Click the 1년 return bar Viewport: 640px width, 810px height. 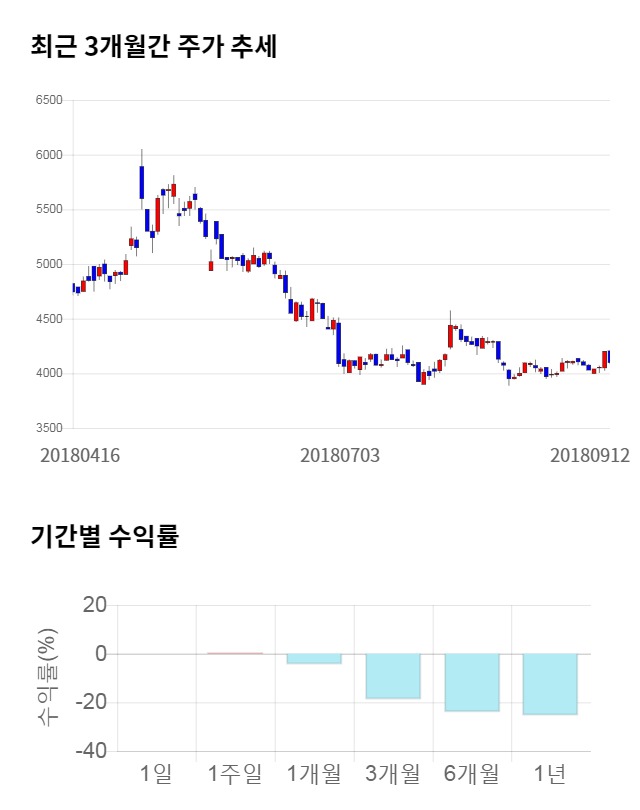[550, 684]
